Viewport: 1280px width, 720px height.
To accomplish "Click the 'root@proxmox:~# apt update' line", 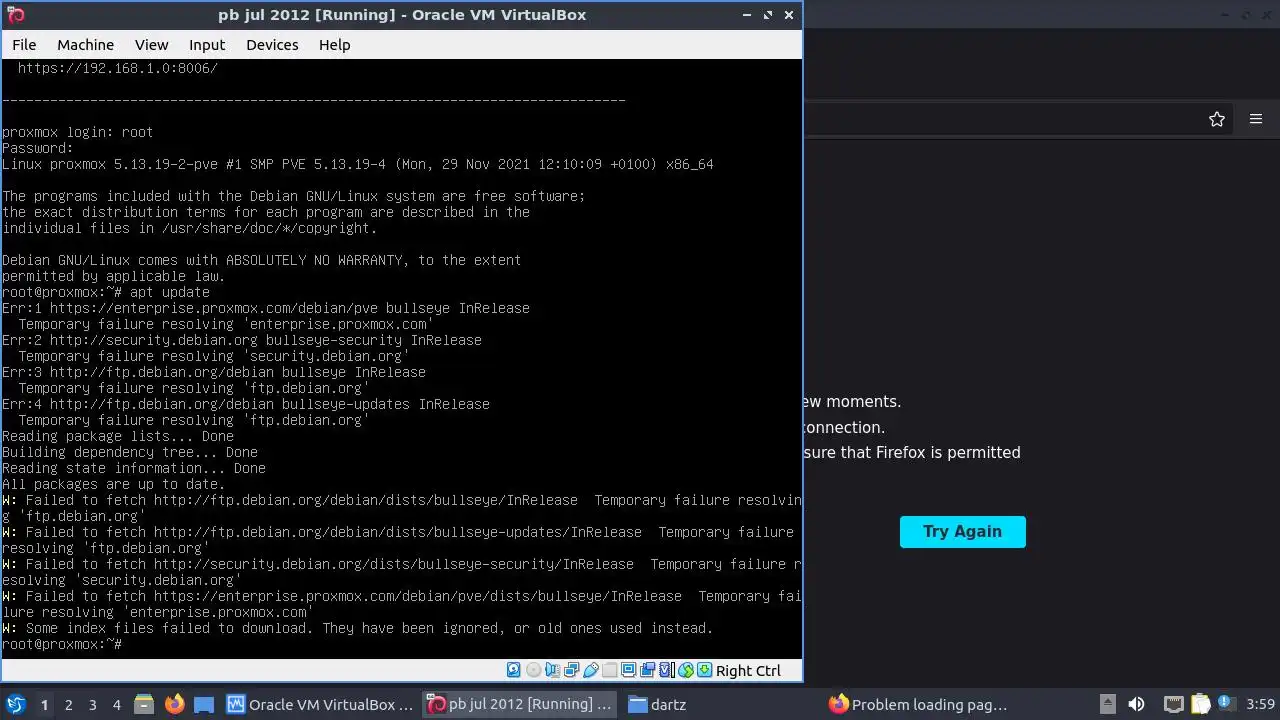I will pos(106,292).
